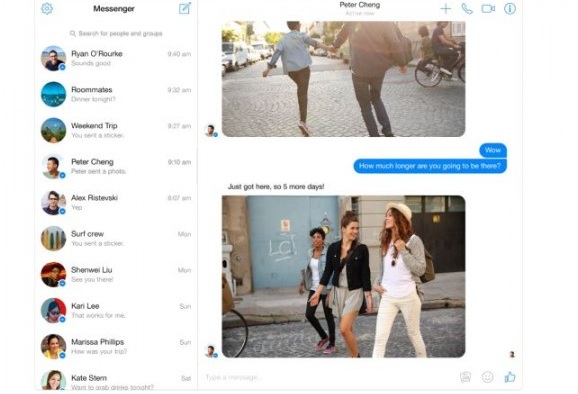
Task: Select the Weekend Trip conversation
Action: (x=116, y=130)
